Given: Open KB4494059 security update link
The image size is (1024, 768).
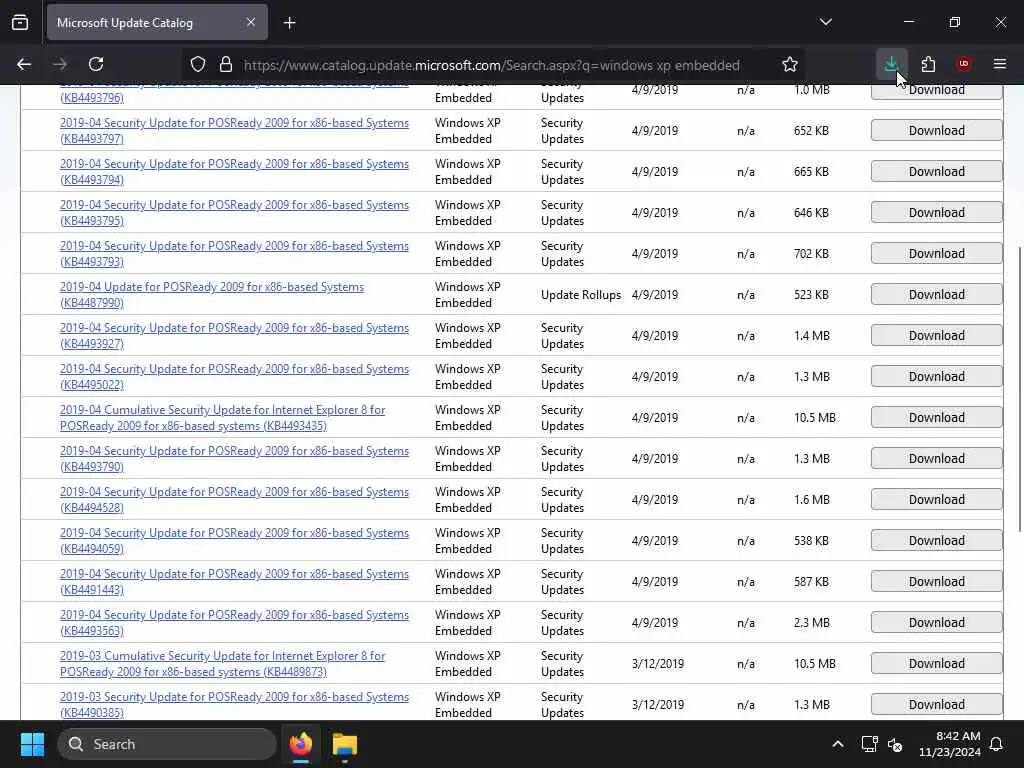Looking at the screenshot, I should 234,541.
